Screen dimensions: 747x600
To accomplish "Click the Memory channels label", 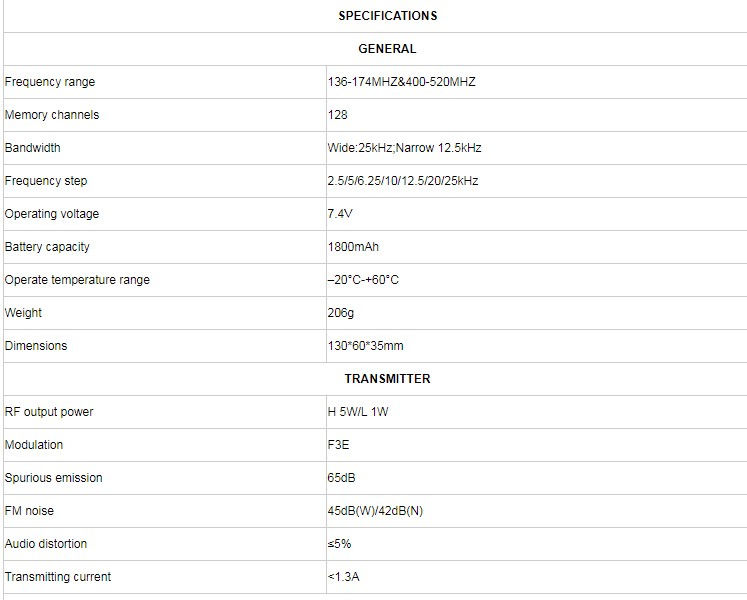I will tap(52, 115).
